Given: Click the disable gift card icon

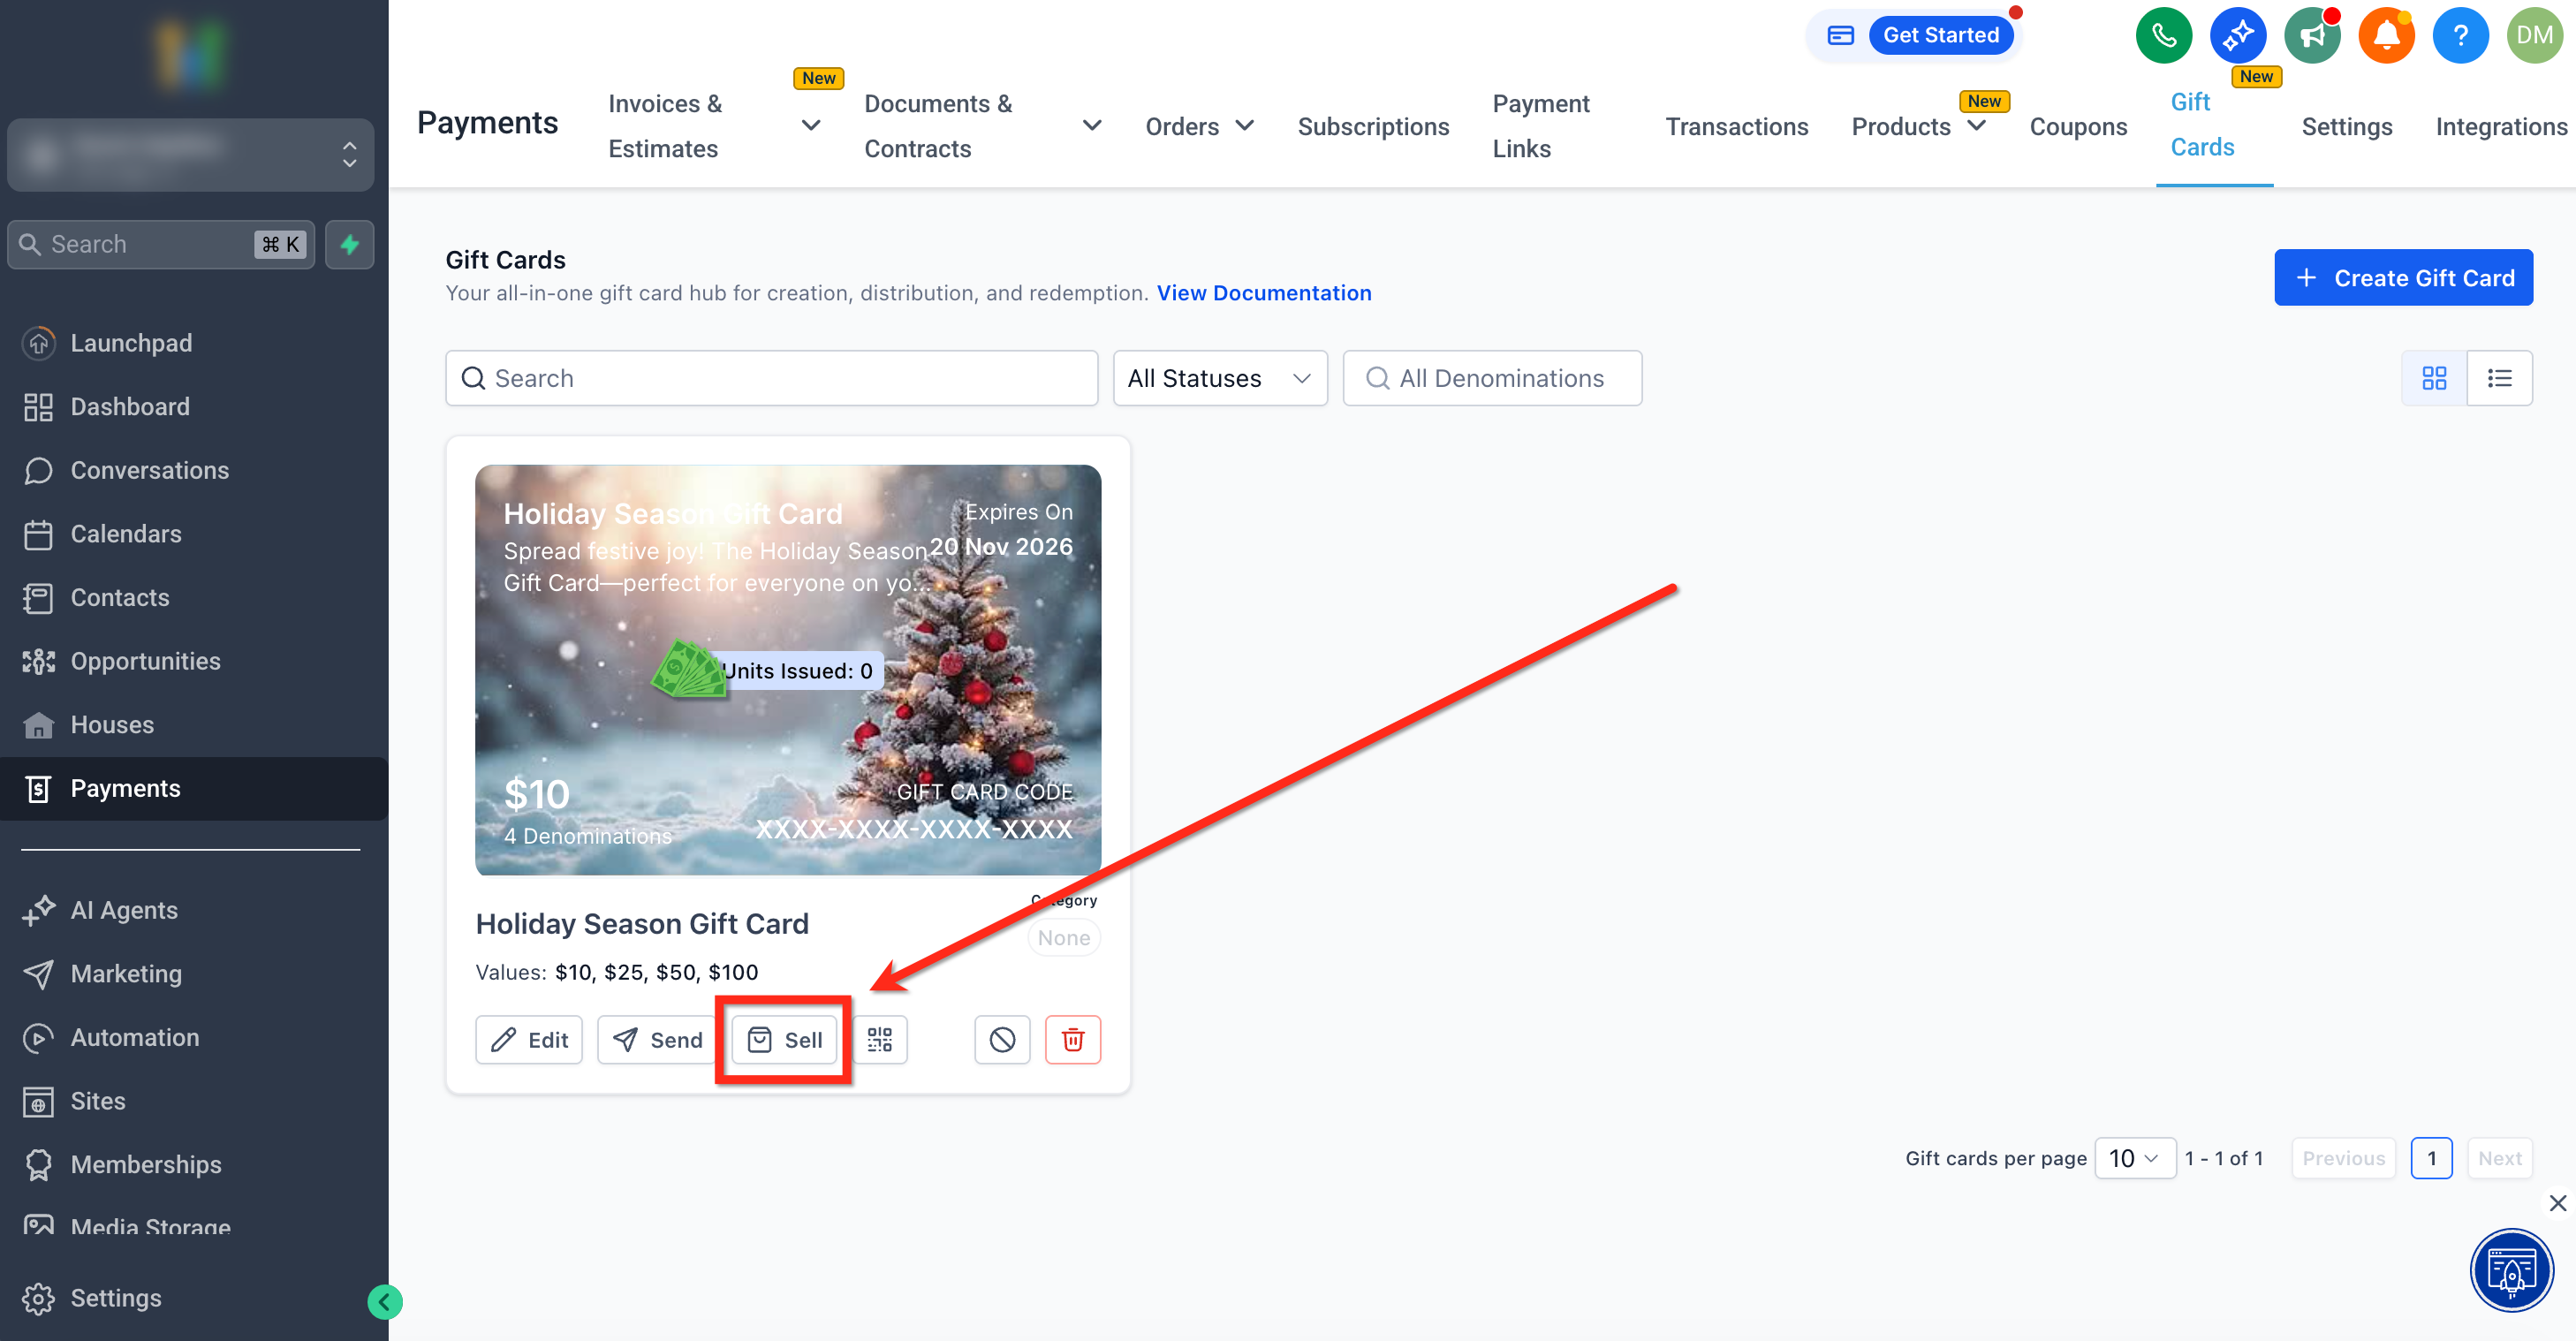Looking at the screenshot, I should point(1001,1039).
